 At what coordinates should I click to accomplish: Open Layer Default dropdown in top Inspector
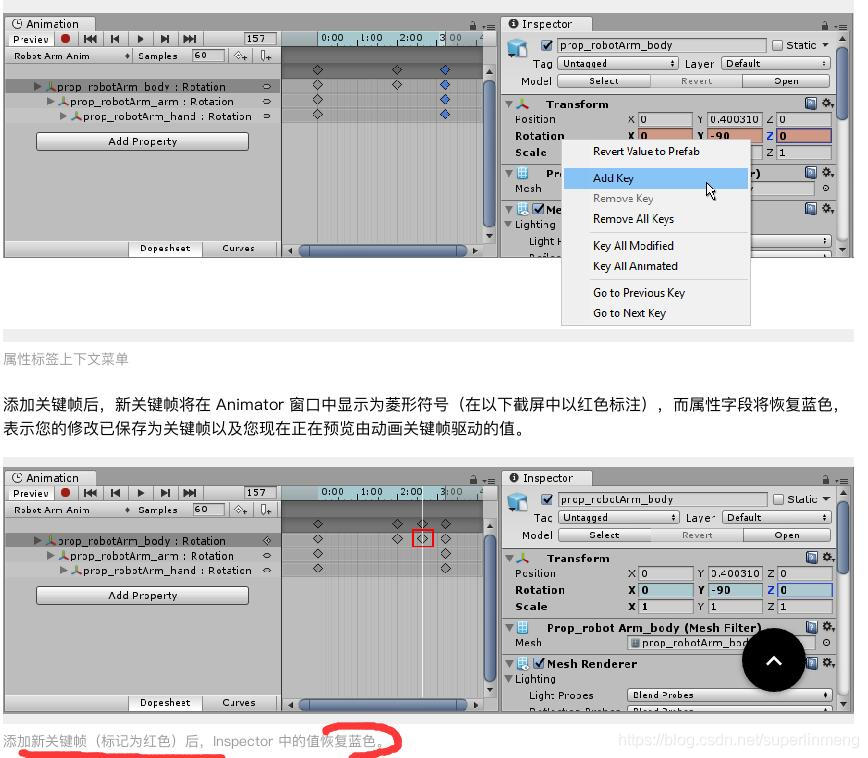[776, 64]
